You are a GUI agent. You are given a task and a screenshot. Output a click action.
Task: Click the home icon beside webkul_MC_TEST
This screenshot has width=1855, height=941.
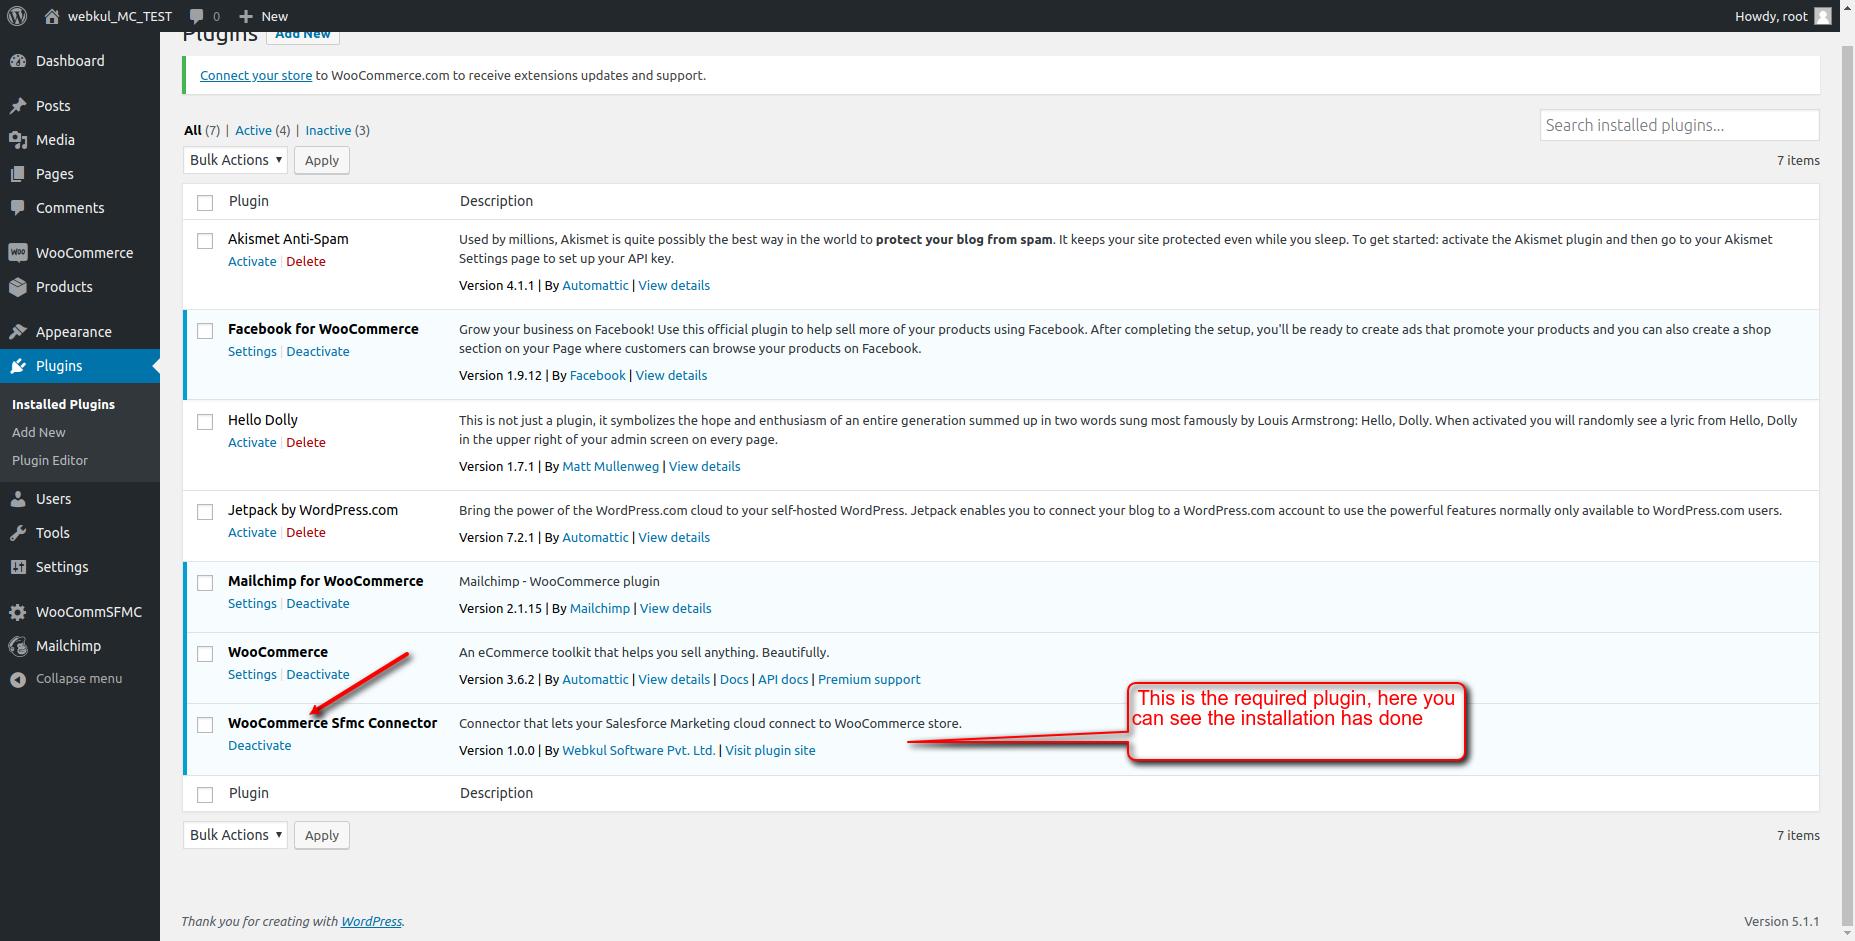53,16
